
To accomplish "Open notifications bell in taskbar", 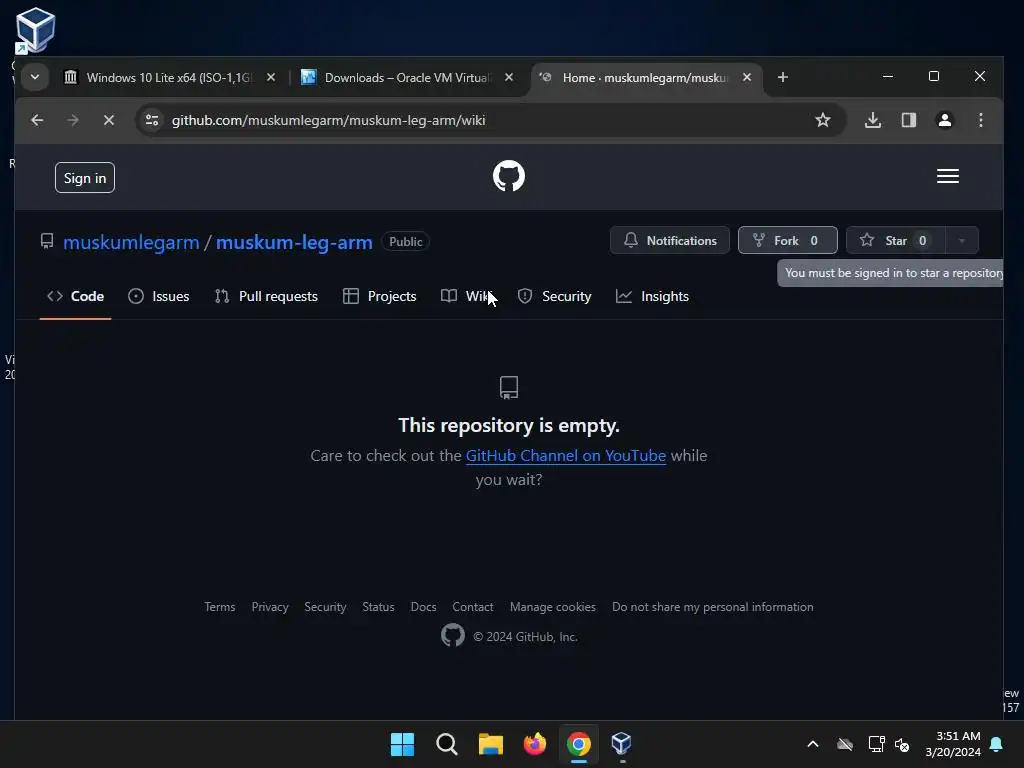I will point(997,744).
